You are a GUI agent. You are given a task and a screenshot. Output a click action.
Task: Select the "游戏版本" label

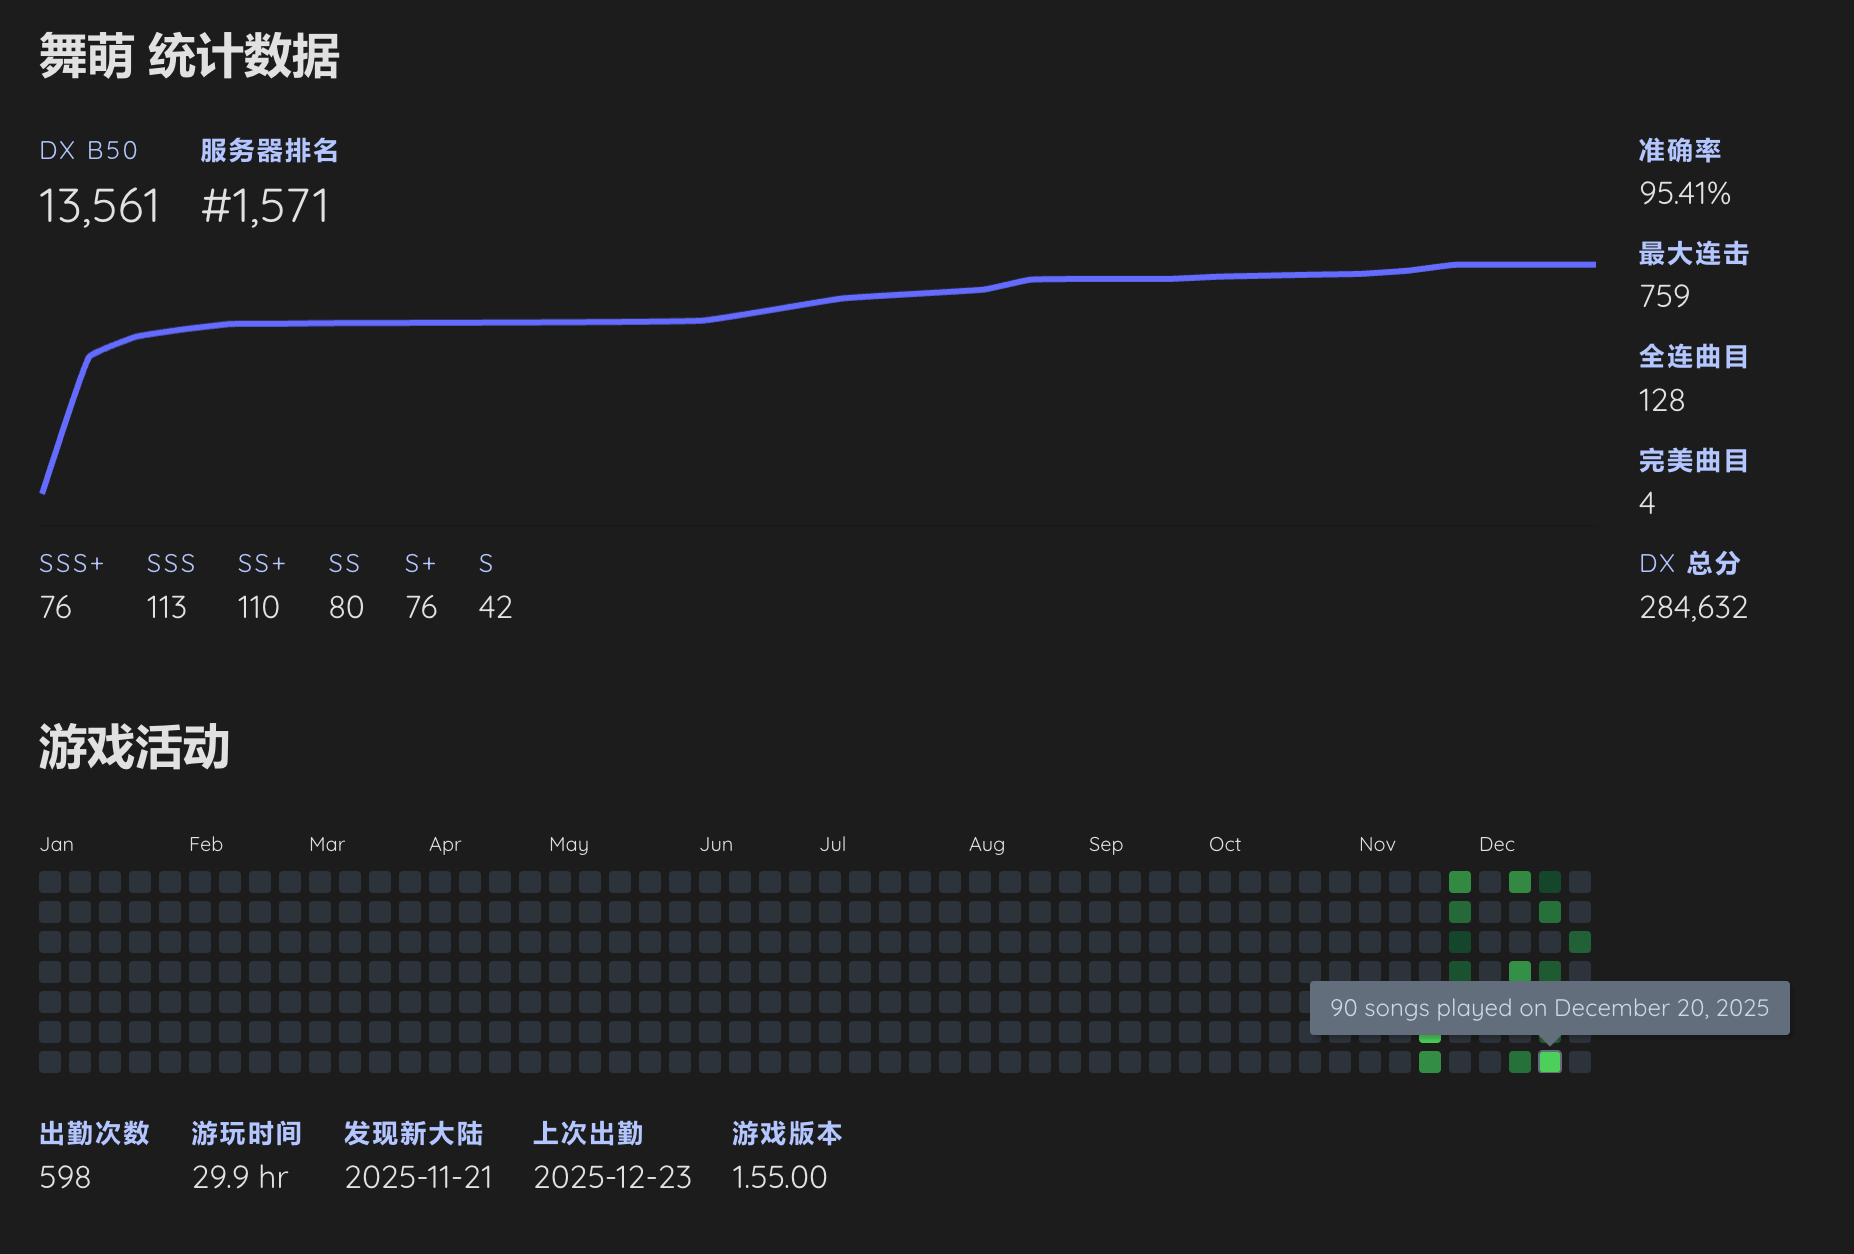point(787,1133)
